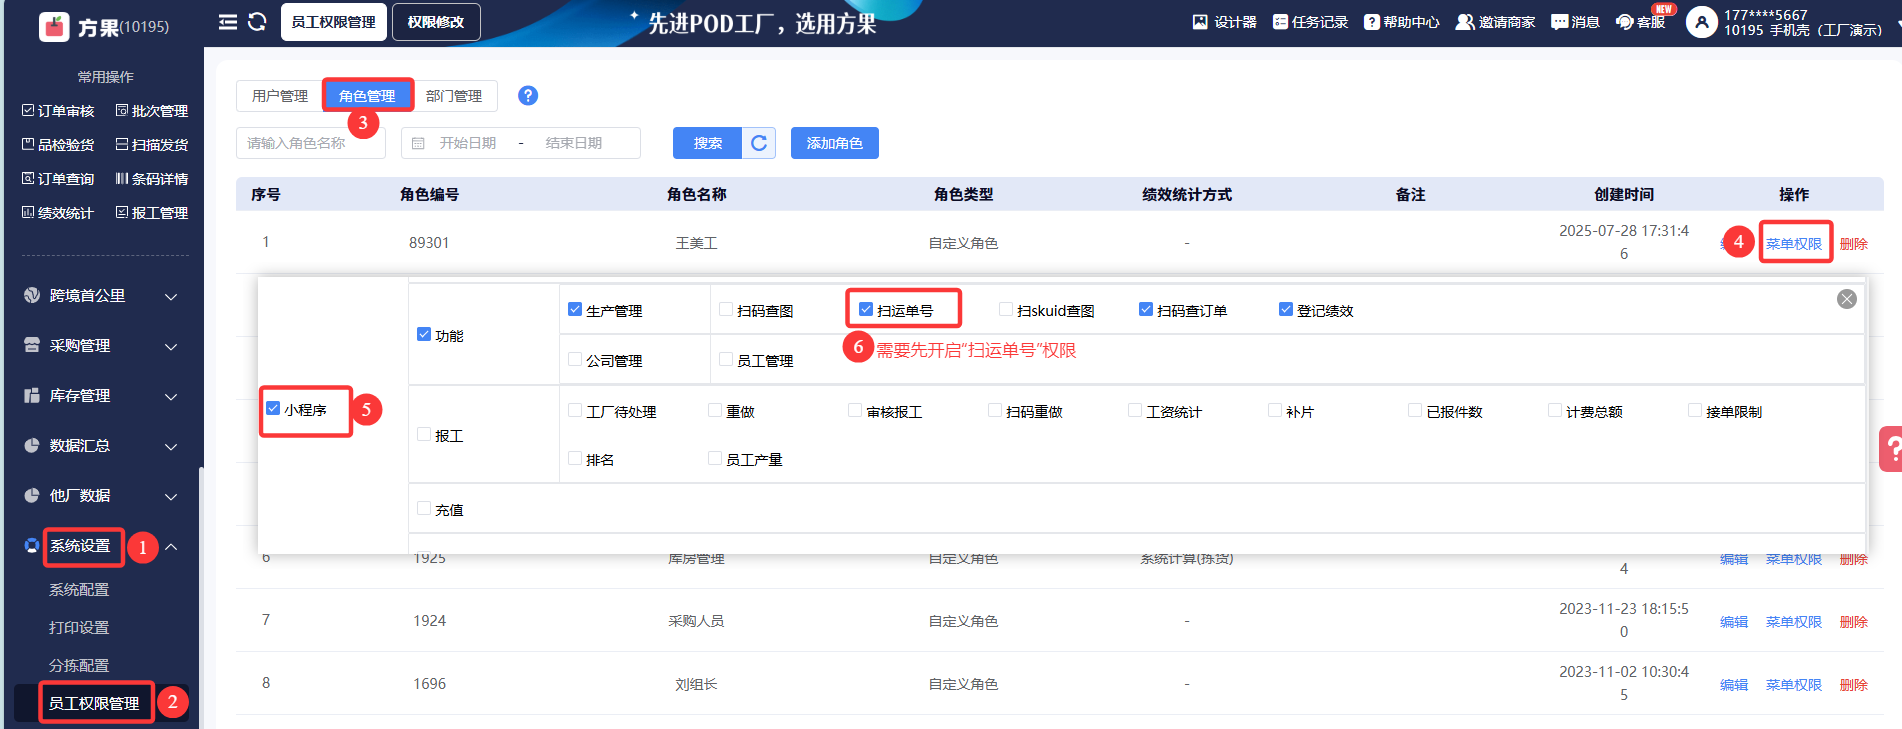Collapse the 系统设置 sidebar section
The width and height of the screenshot is (1902, 729).
(171, 547)
